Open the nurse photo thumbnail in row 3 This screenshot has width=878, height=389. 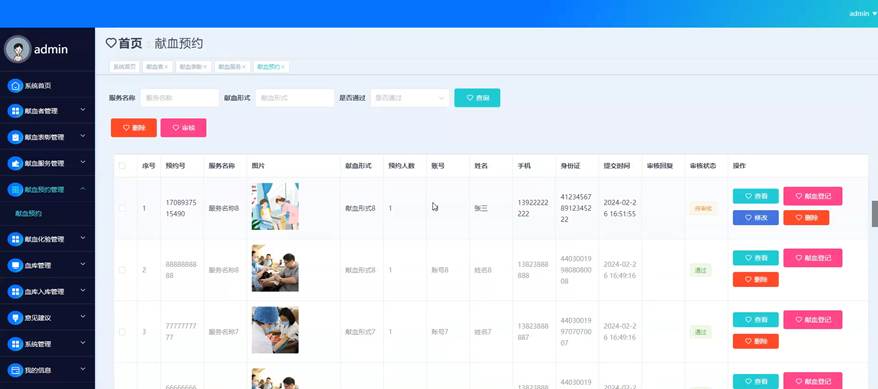pyautogui.click(x=275, y=330)
